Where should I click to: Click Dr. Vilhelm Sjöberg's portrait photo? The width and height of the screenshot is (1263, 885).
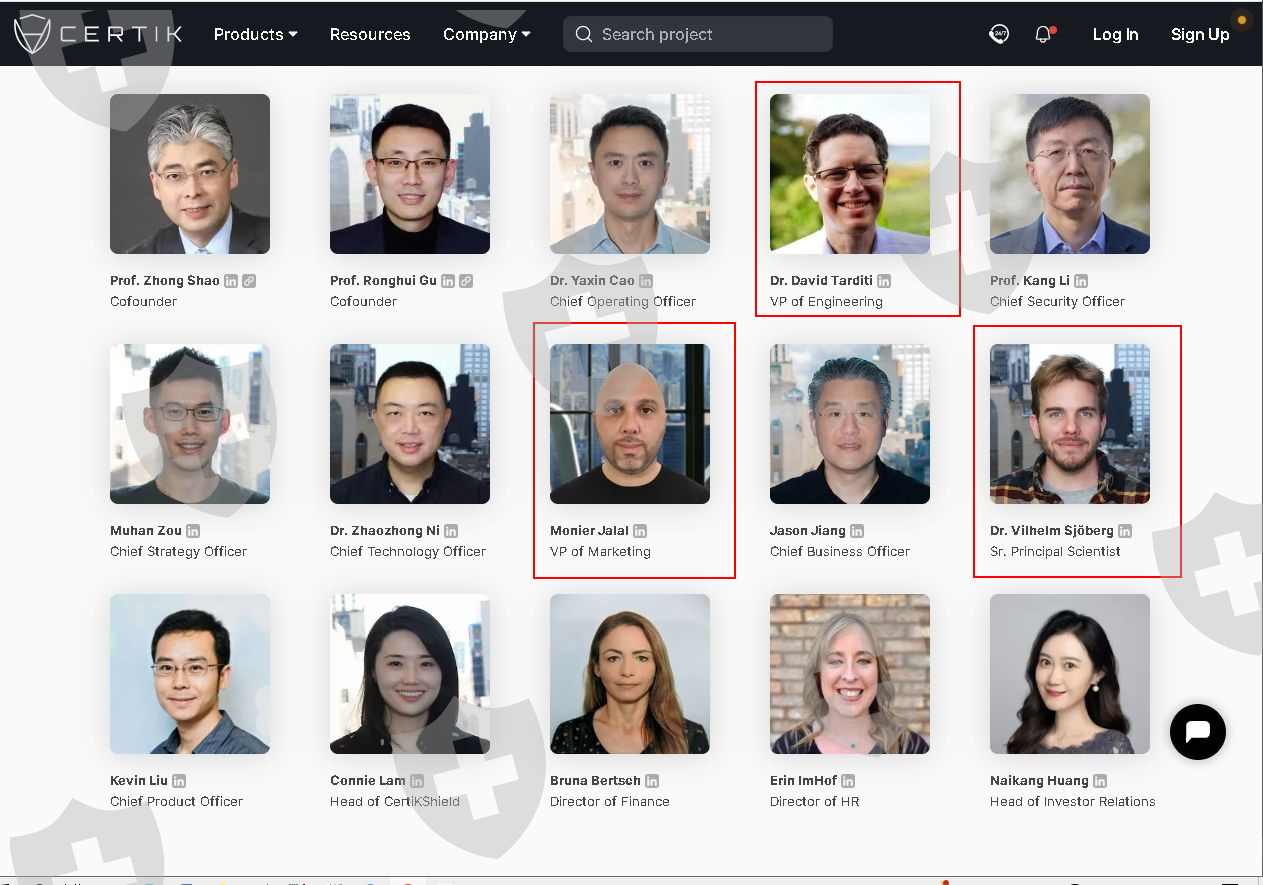click(x=1070, y=424)
